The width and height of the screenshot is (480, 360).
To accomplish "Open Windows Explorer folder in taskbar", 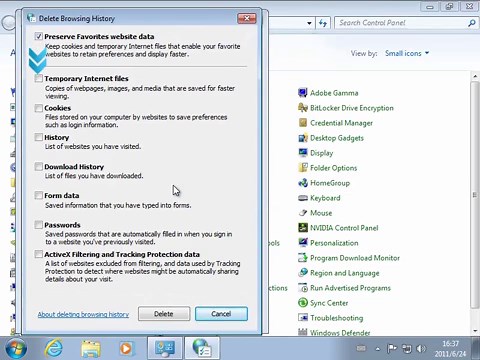I will pos(90,349).
